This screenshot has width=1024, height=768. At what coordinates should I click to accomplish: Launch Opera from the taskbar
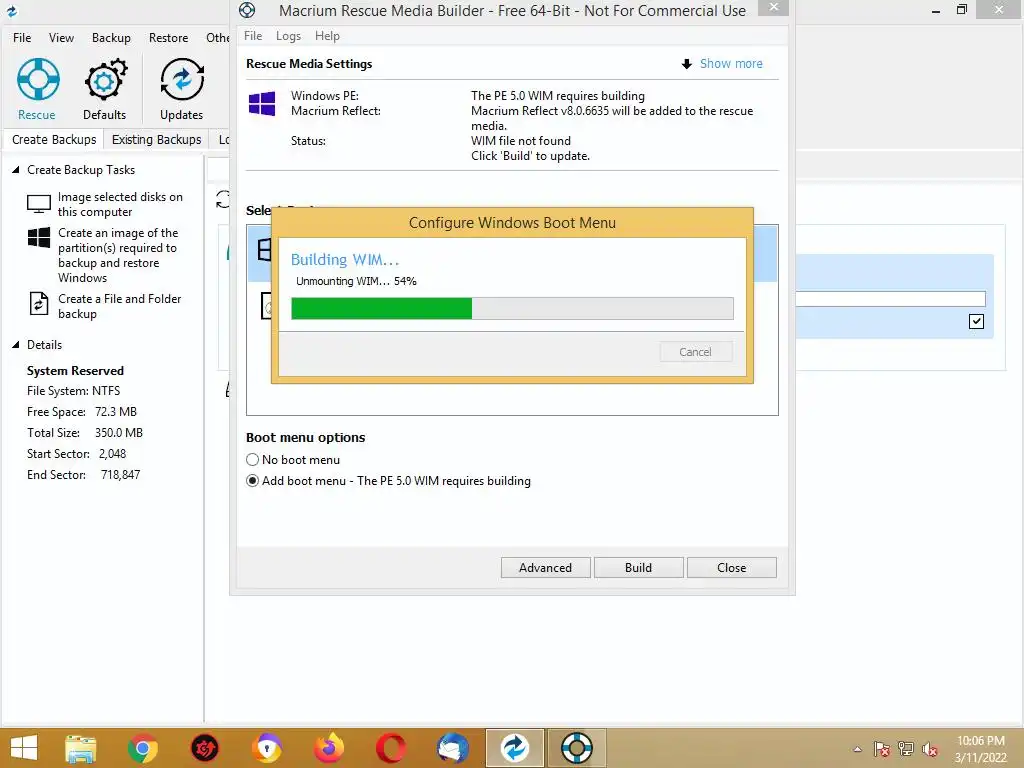391,748
